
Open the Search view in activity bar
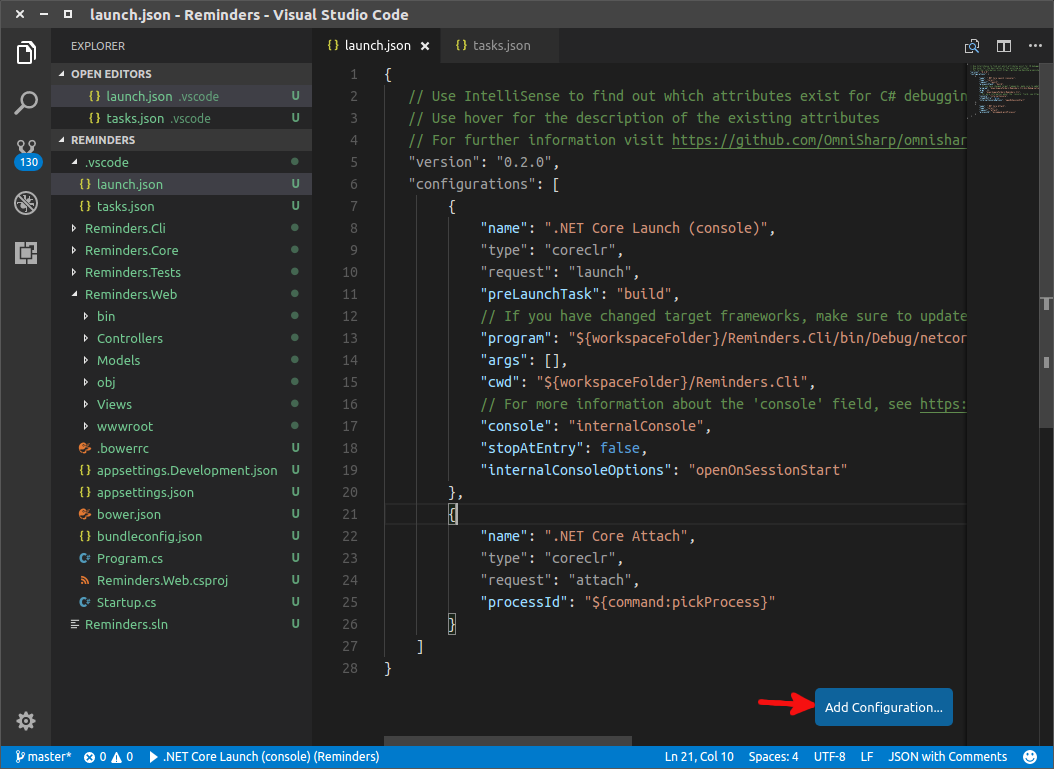point(26,103)
